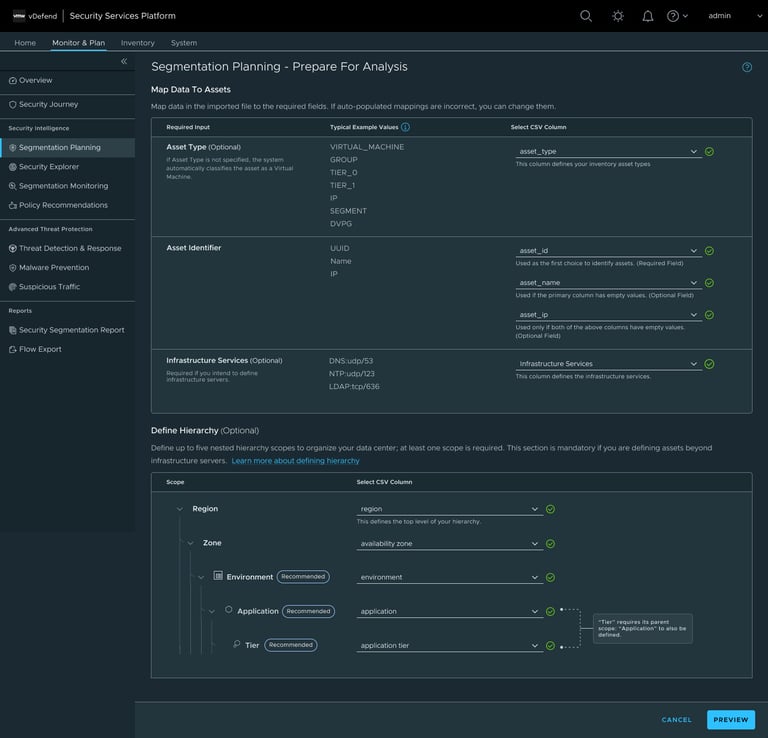This screenshot has width=768, height=738.
Task: Collapse the Environment scope chevron
Action: 201,577
